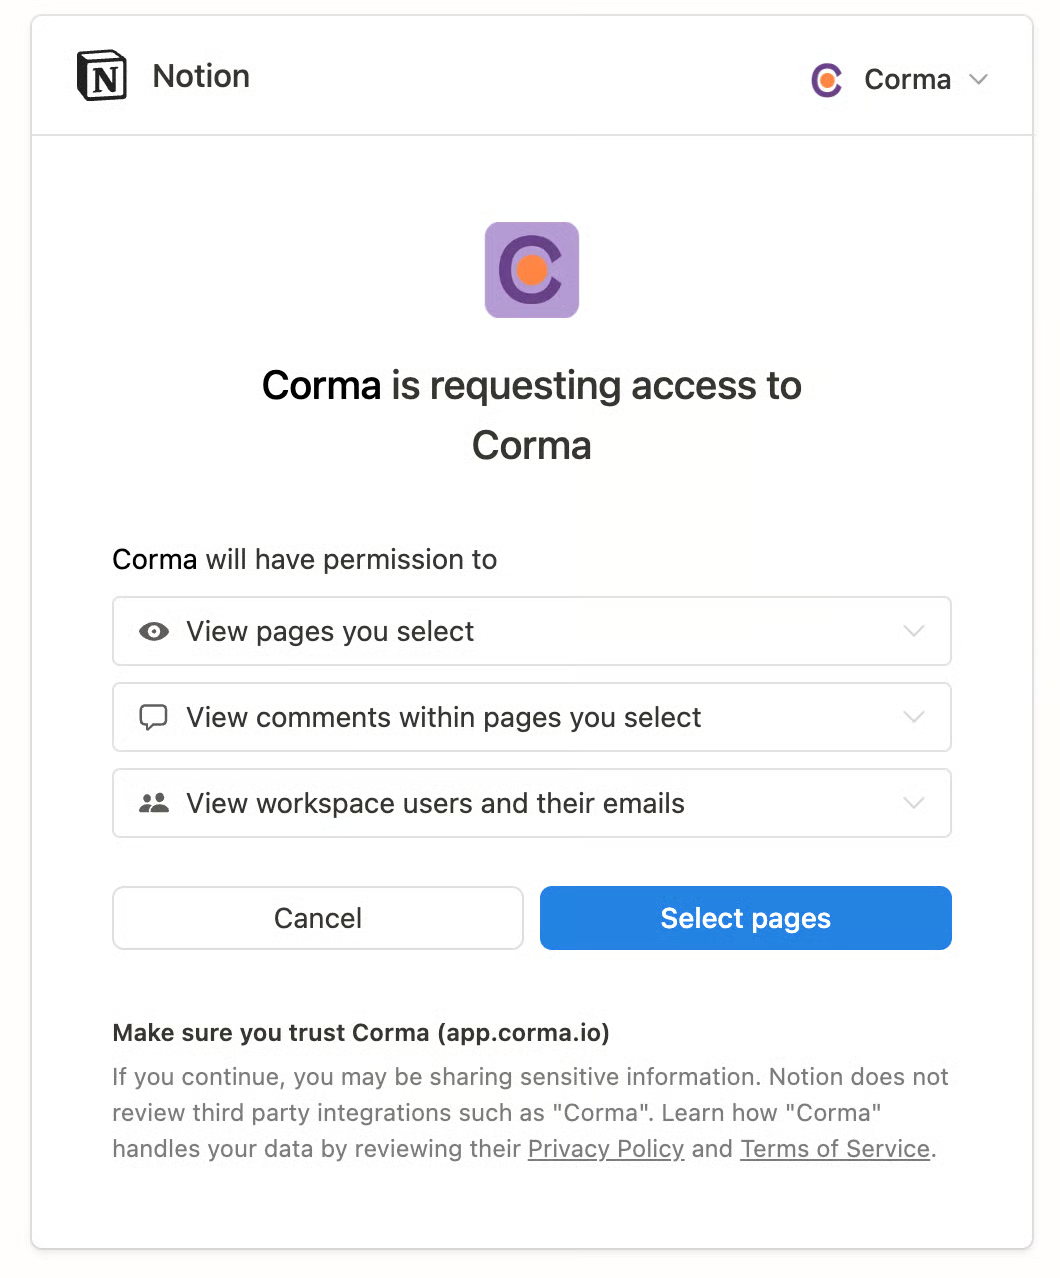Click the speech bubble comments icon
Viewport: 1060px width, 1278px height.
[x=153, y=717]
